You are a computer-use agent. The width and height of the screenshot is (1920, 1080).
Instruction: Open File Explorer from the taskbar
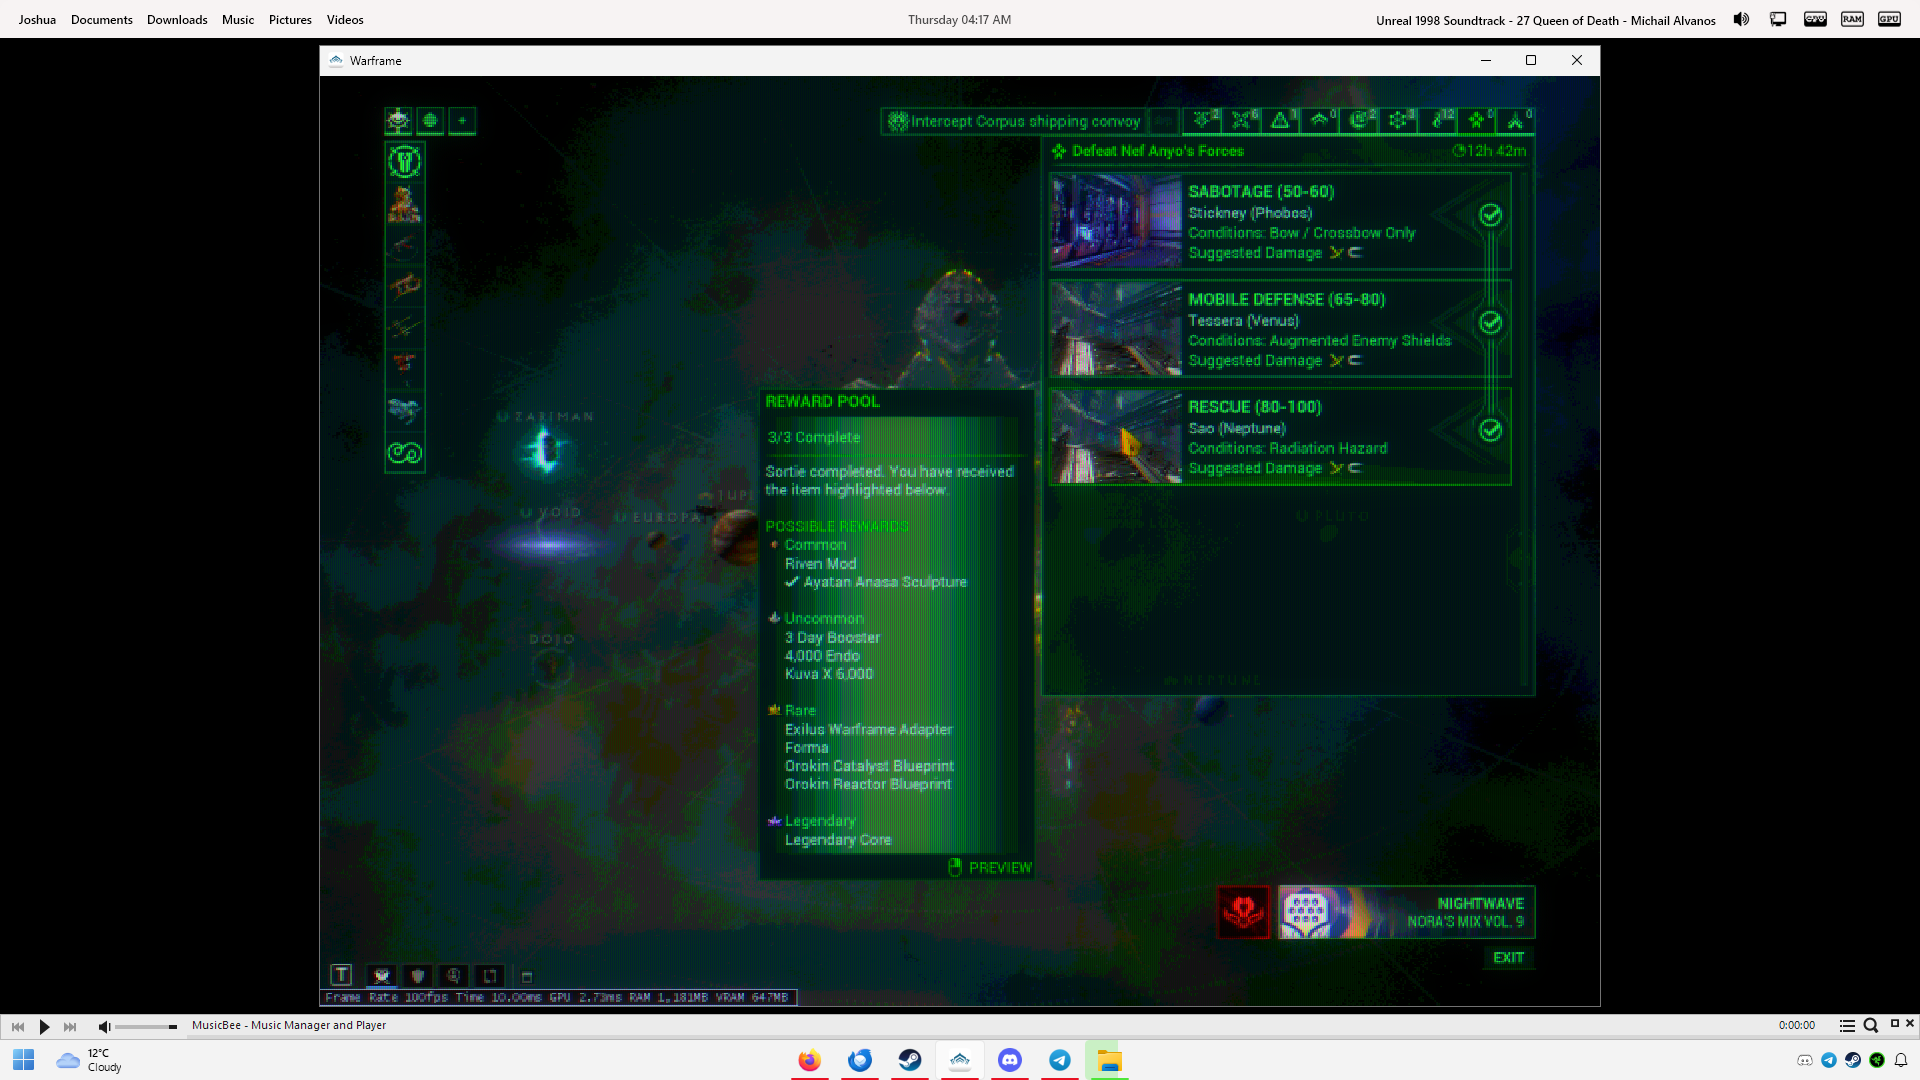[1109, 1060]
